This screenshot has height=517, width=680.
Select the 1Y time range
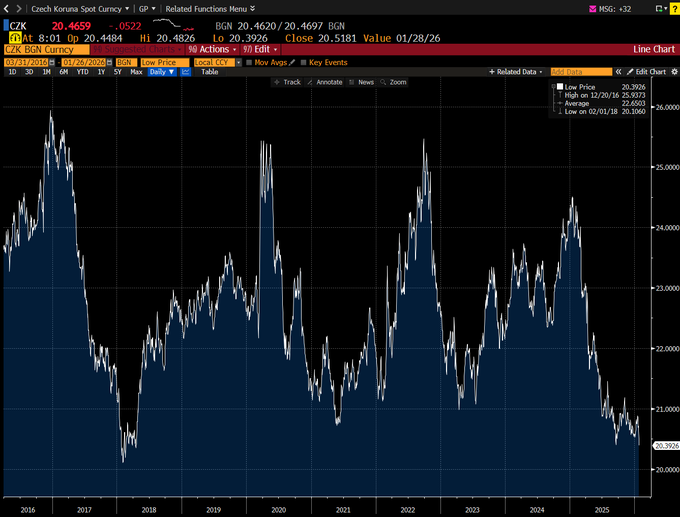tap(102, 72)
